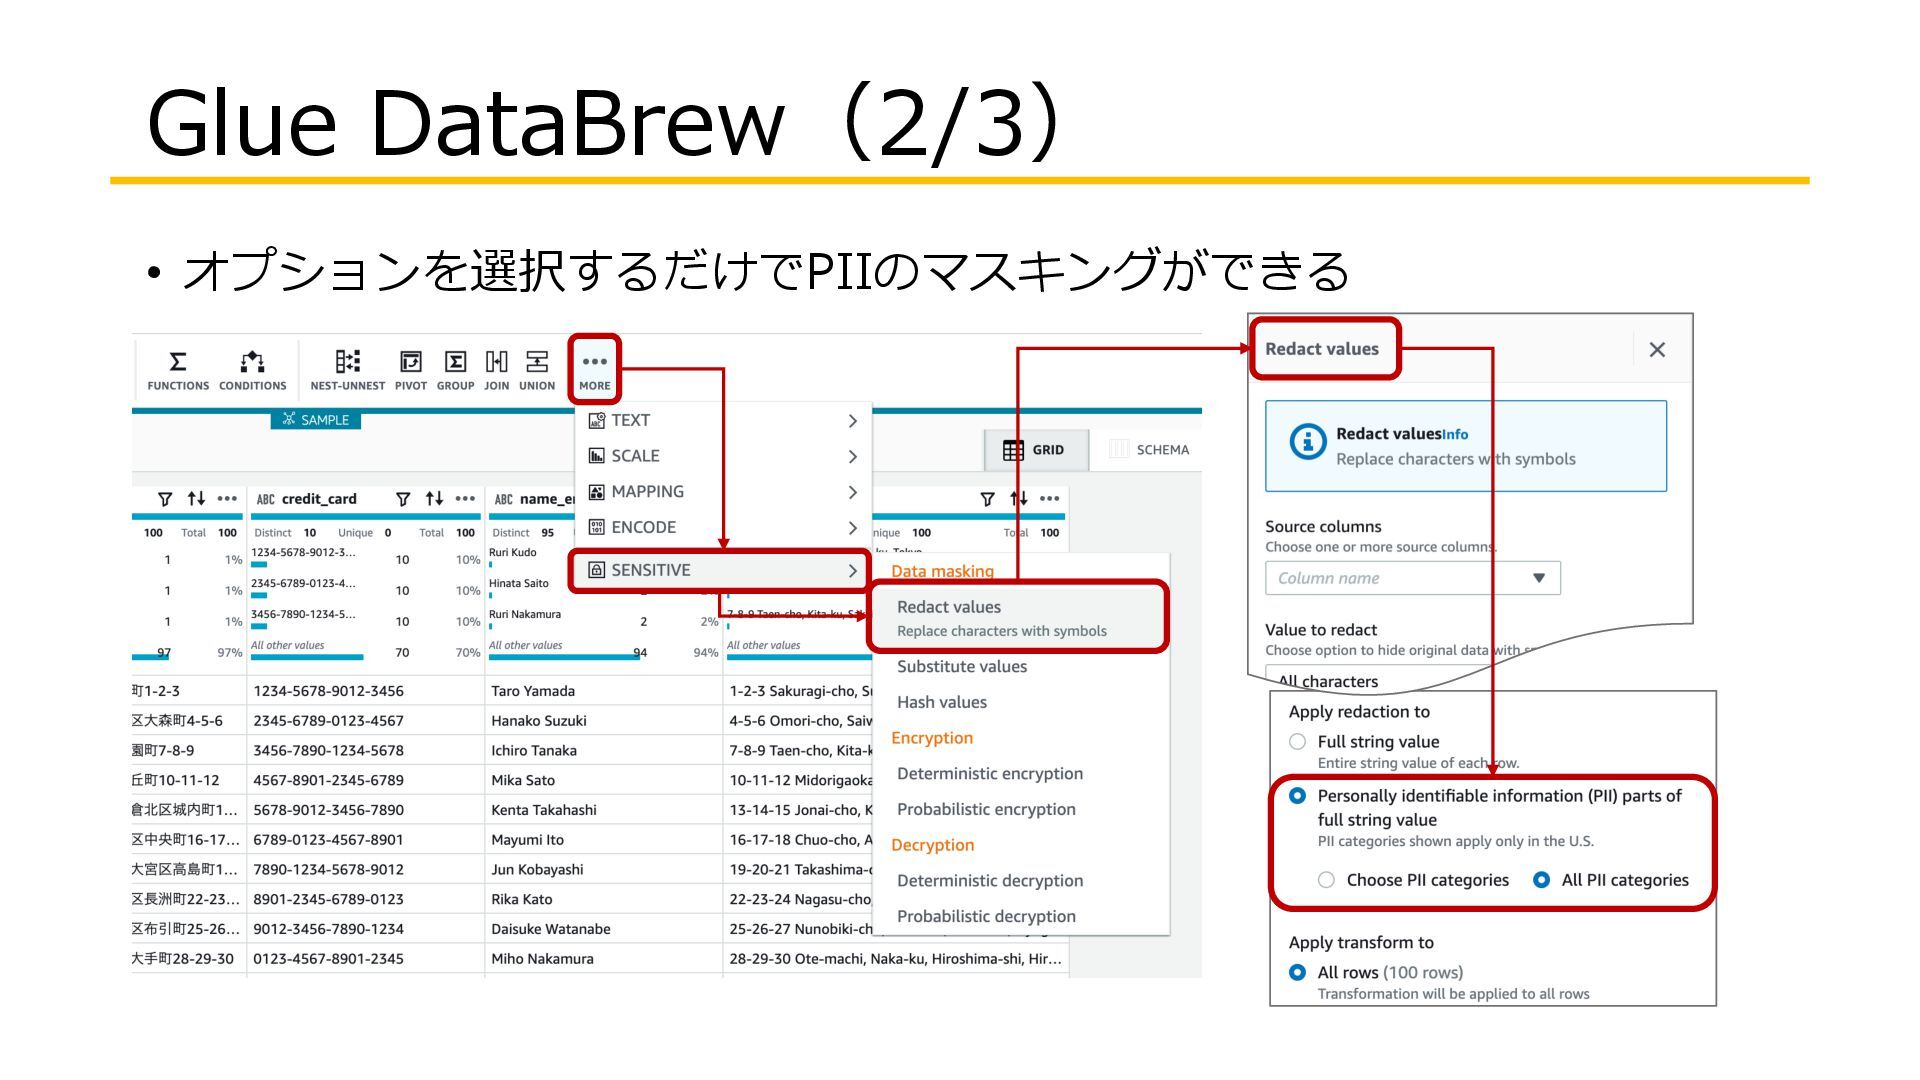Select All PII categories radio
This screenshot has width=1920, height=1080.
click(x=1541, y=880)
